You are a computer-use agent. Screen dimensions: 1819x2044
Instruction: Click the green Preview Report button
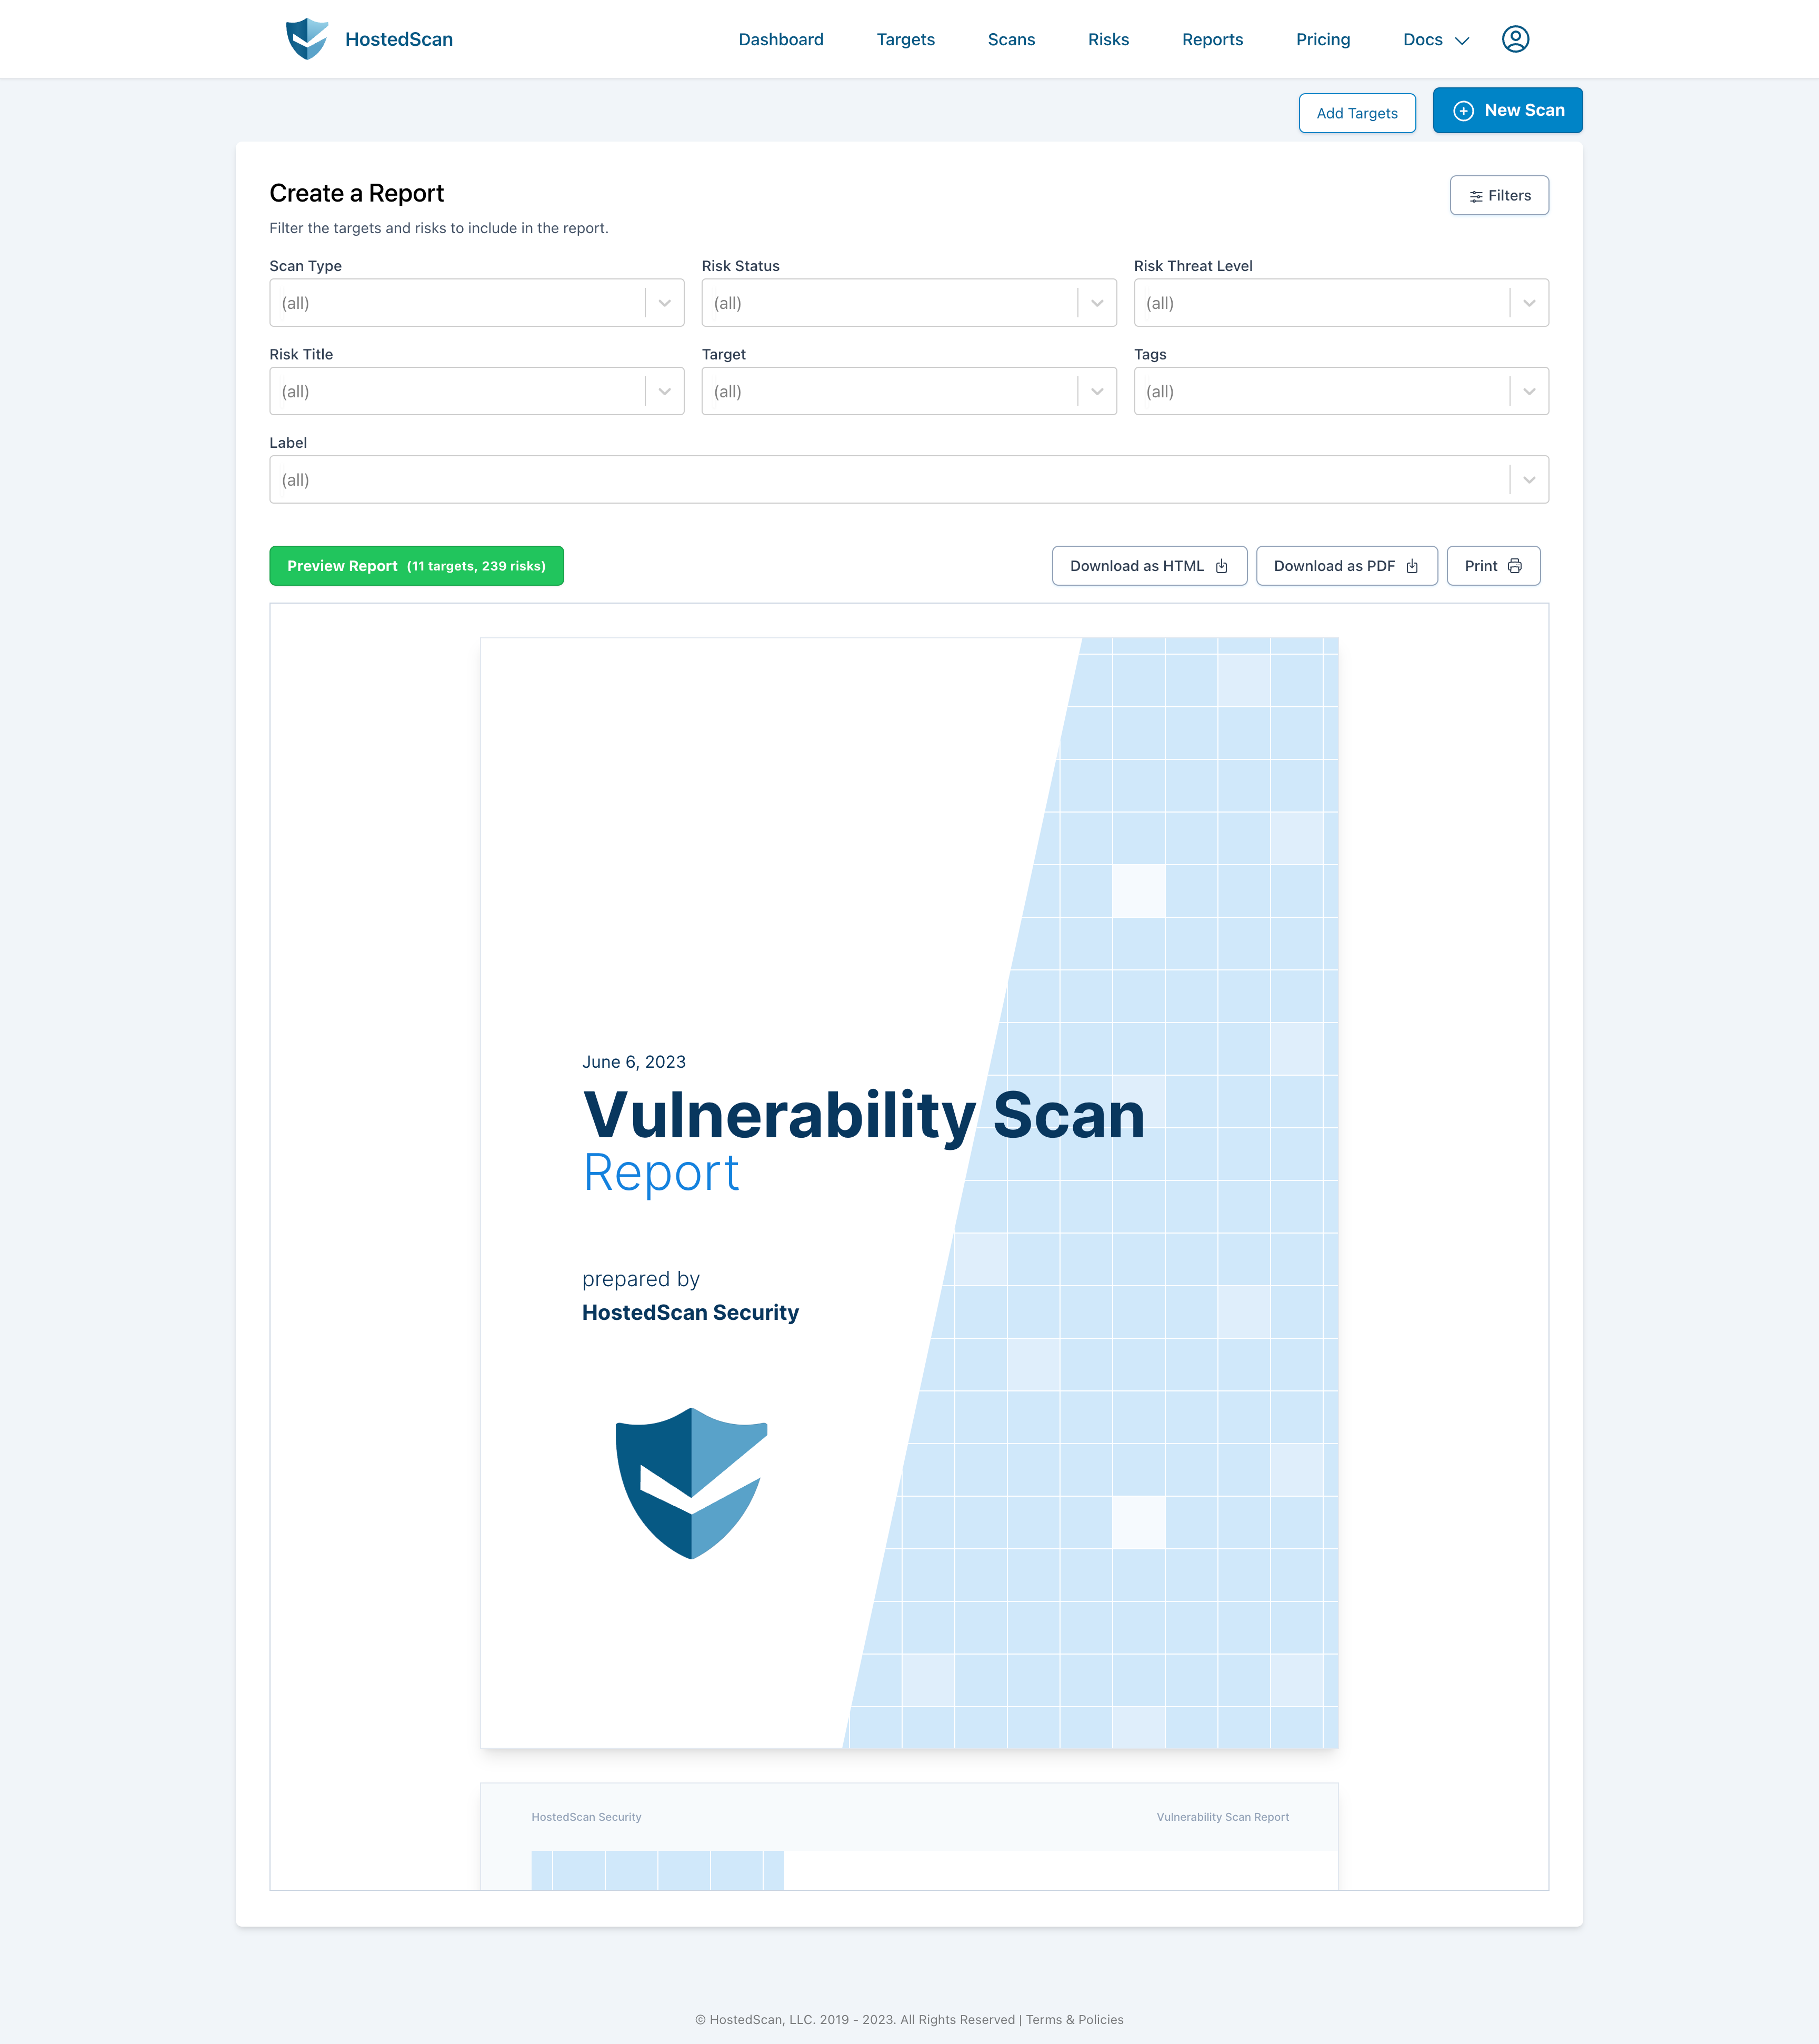click(x=416, y=566)
